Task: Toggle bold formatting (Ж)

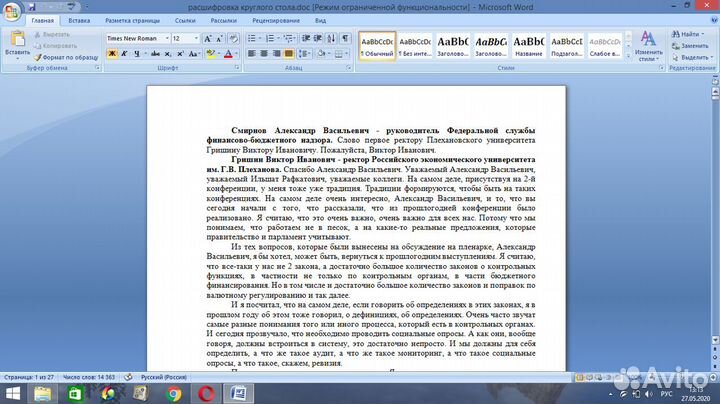Action: click(110, 53)
